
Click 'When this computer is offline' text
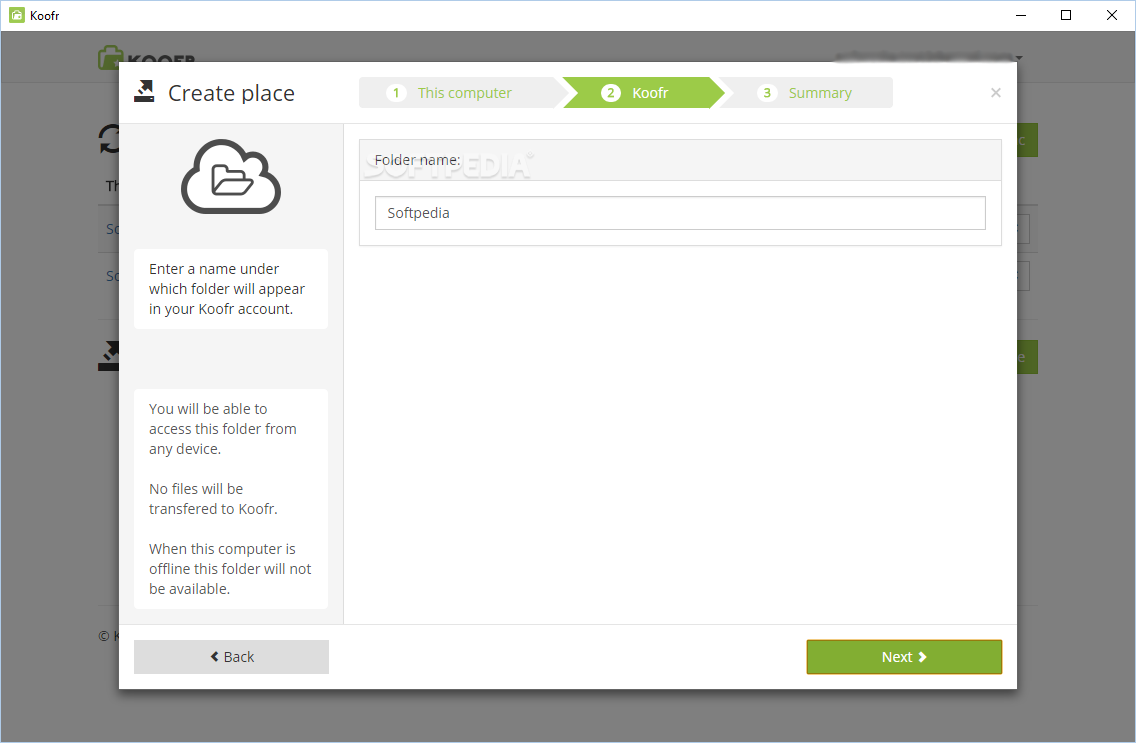pos(230,568)
